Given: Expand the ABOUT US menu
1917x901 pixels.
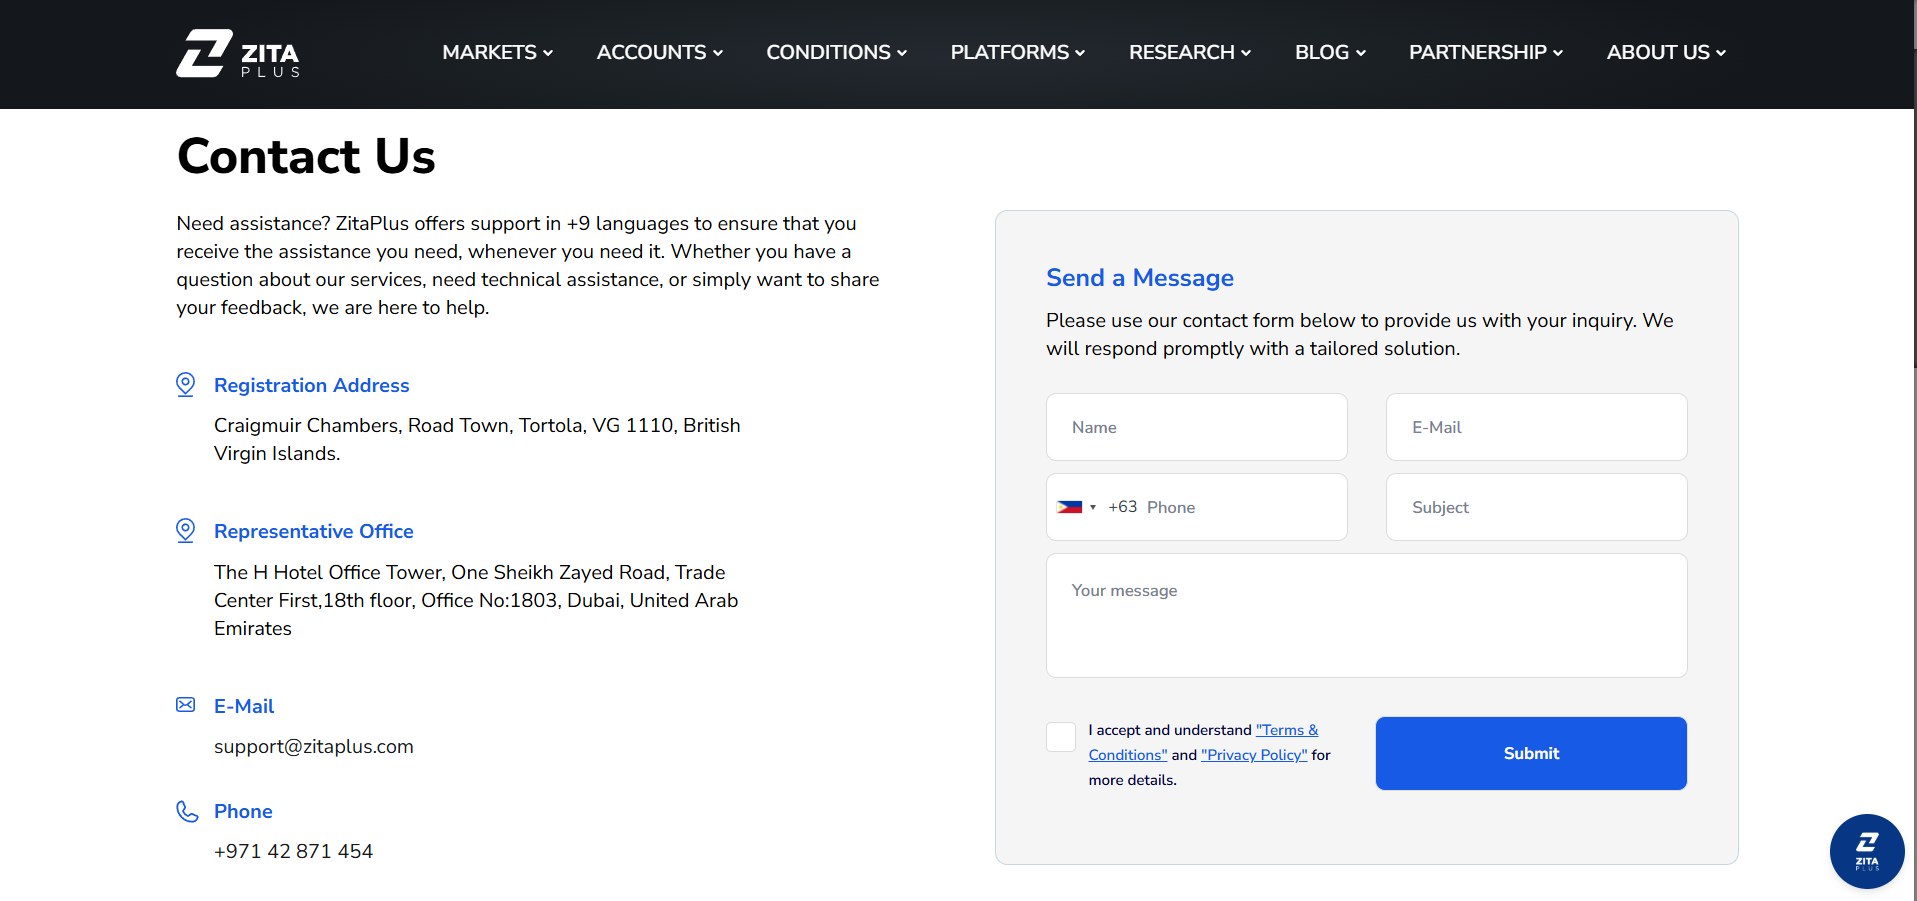Looking at the screenshot, I should tap(1666, 52).
